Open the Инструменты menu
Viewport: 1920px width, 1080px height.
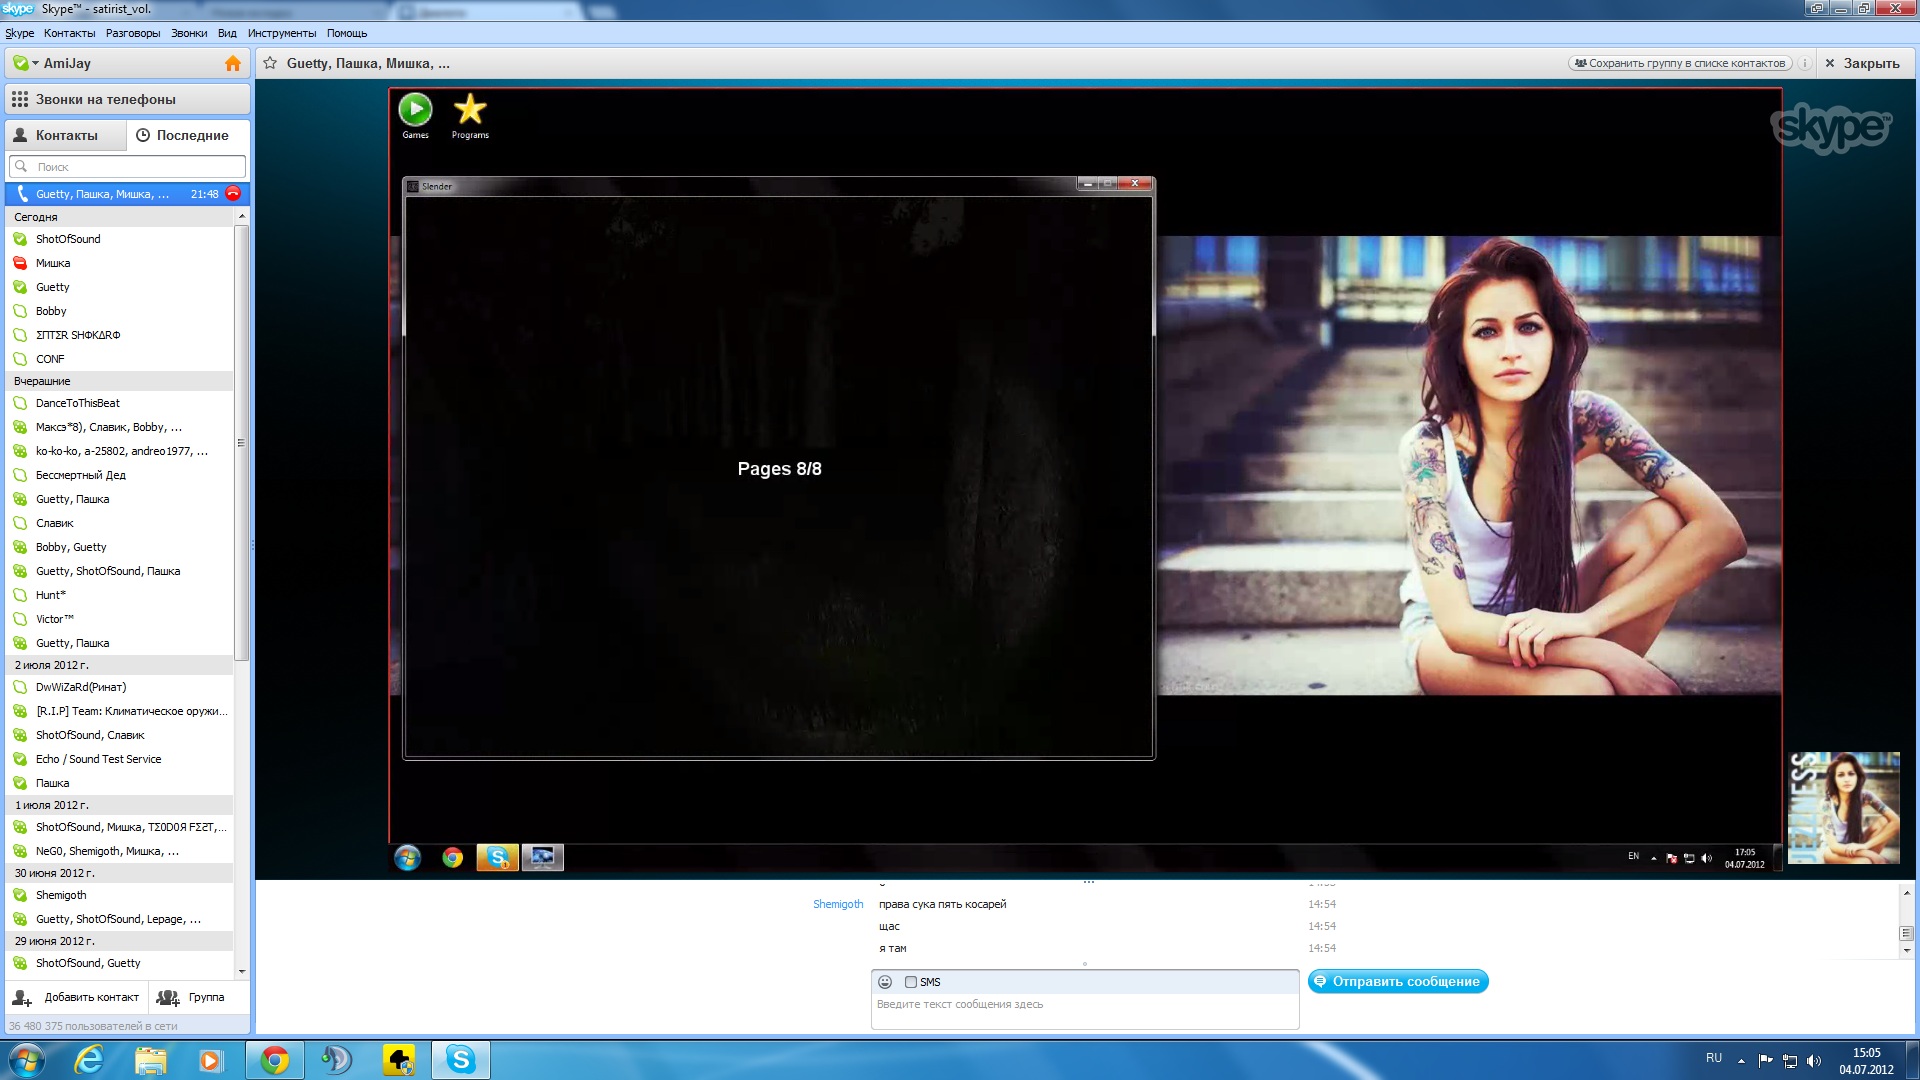coord(281,33)
